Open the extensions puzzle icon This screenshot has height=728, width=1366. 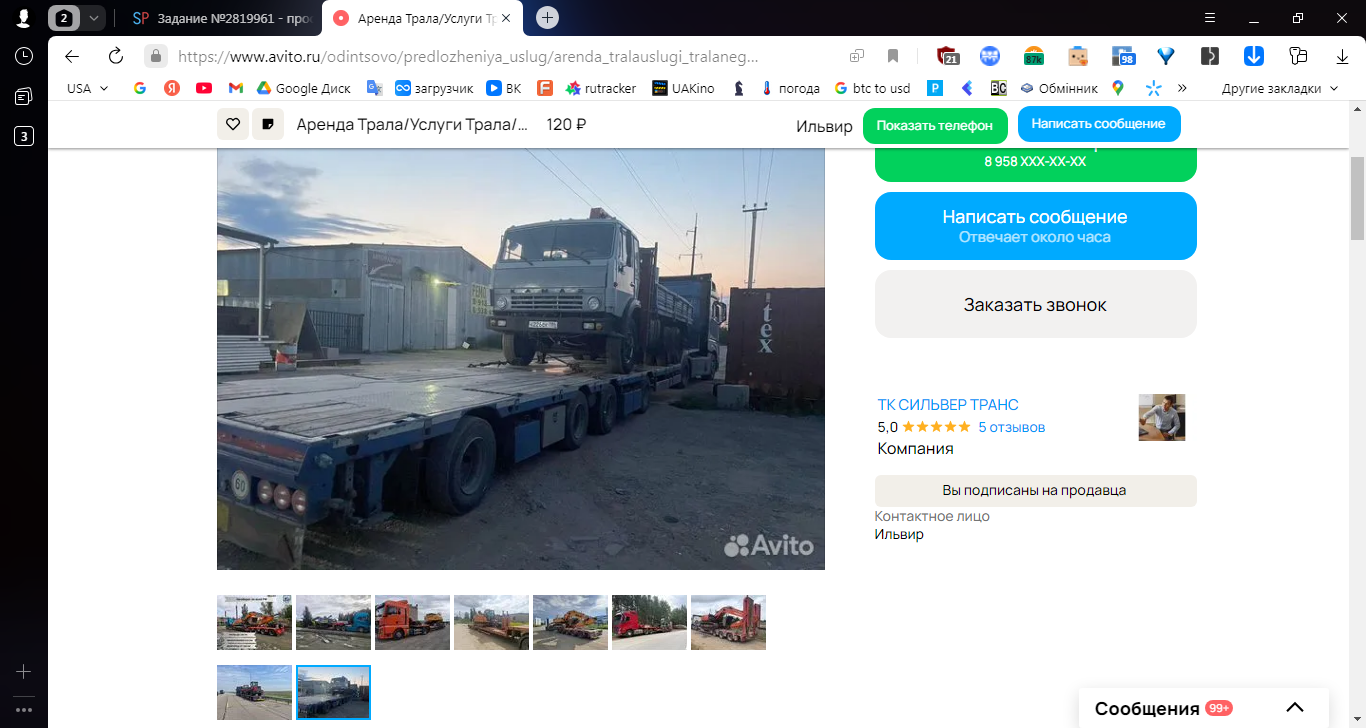coord(1298,56)
